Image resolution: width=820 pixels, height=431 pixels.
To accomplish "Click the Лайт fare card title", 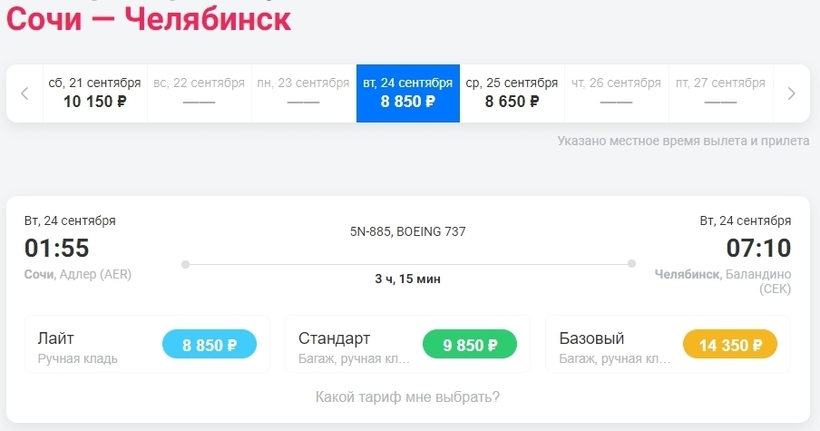I will 56,338.
